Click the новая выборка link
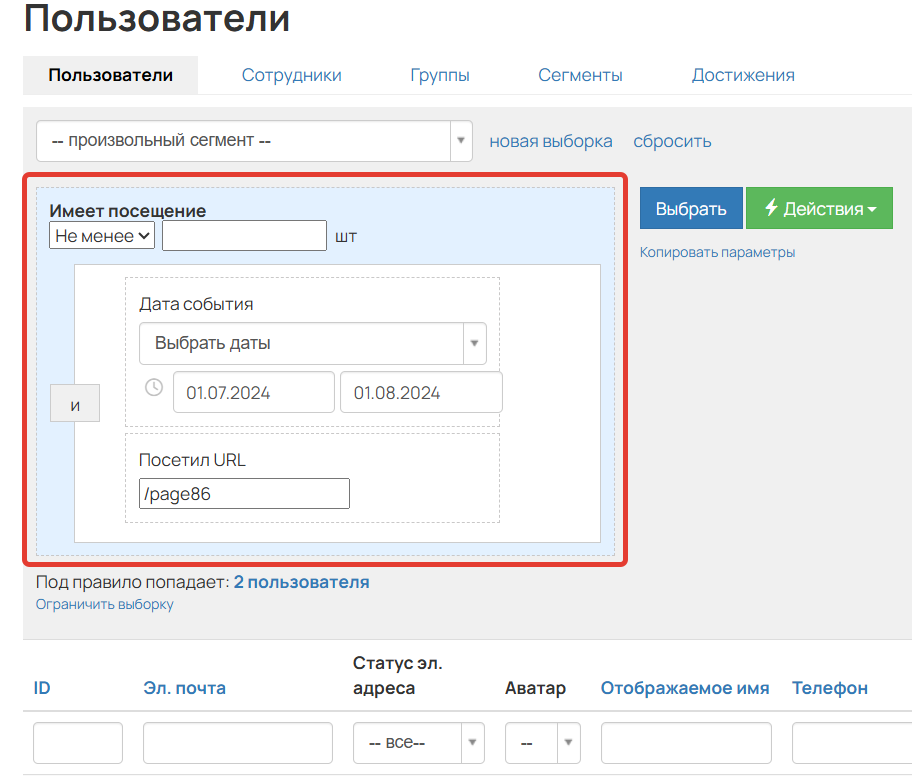This screenshot has height=776, width=912. coord(550,141)
